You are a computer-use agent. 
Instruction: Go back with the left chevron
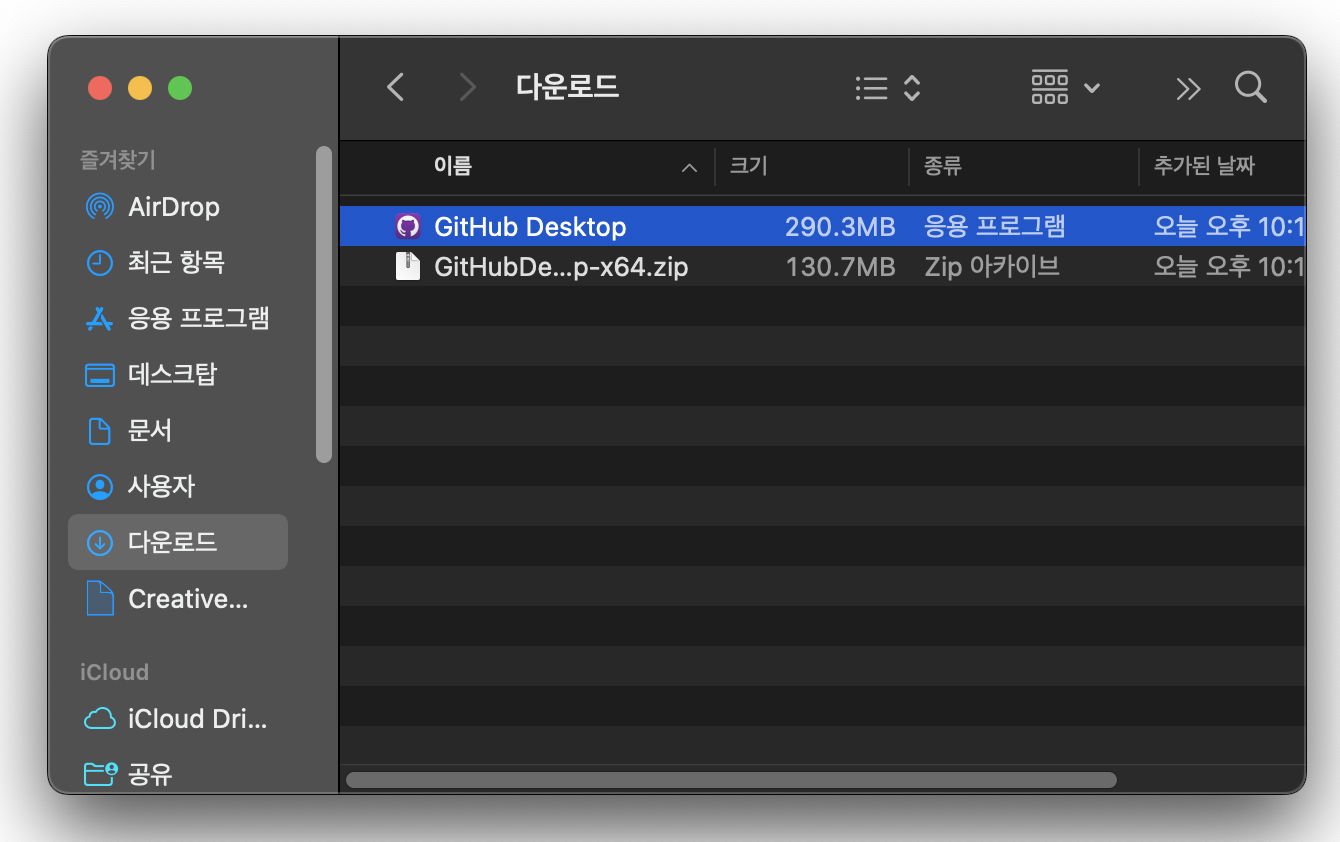[396, 88]
